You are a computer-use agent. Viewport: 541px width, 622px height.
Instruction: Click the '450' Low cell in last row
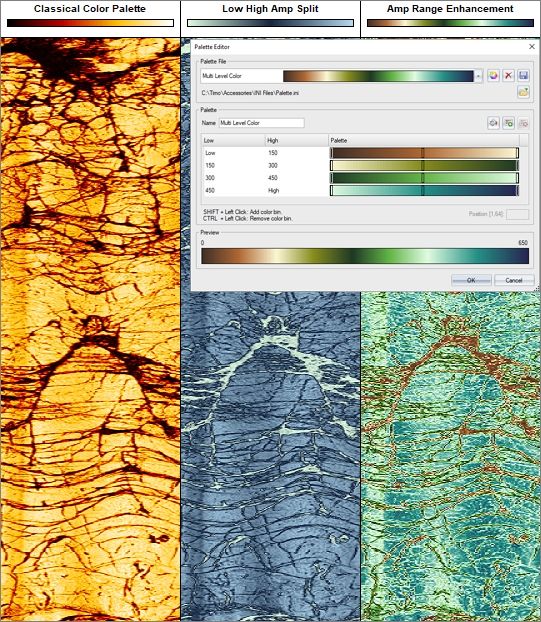pos(210,190)
